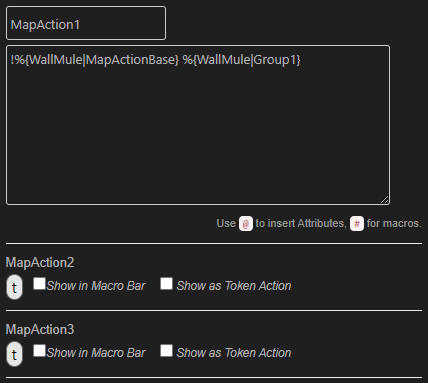This screenshot has height=383, width=428.
Task: Enable Show in Macro Bar checkbox for MapAction2
Action: tap(39, 284)
